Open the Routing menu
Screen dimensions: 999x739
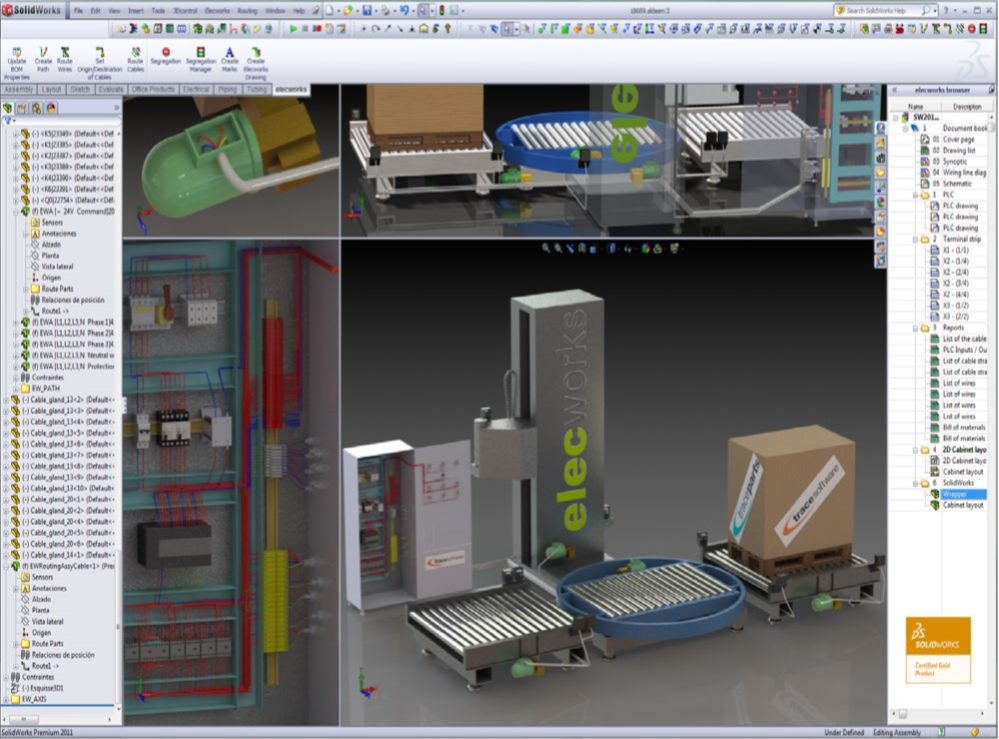[247, 11]
